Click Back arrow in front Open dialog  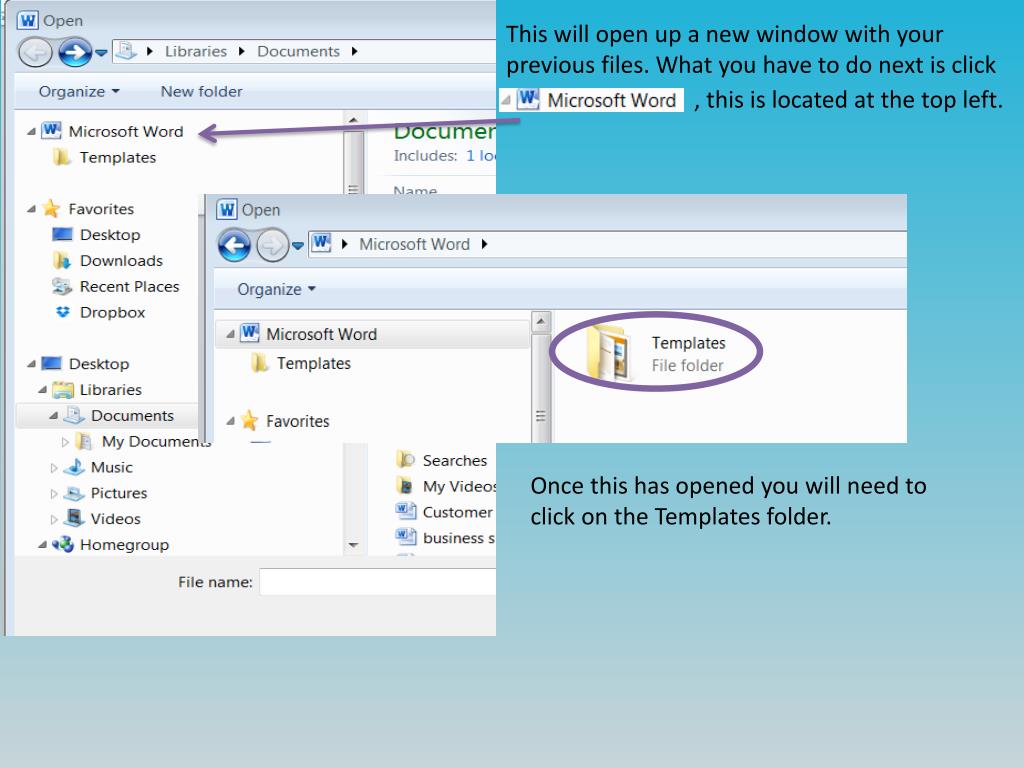[234, 246]
